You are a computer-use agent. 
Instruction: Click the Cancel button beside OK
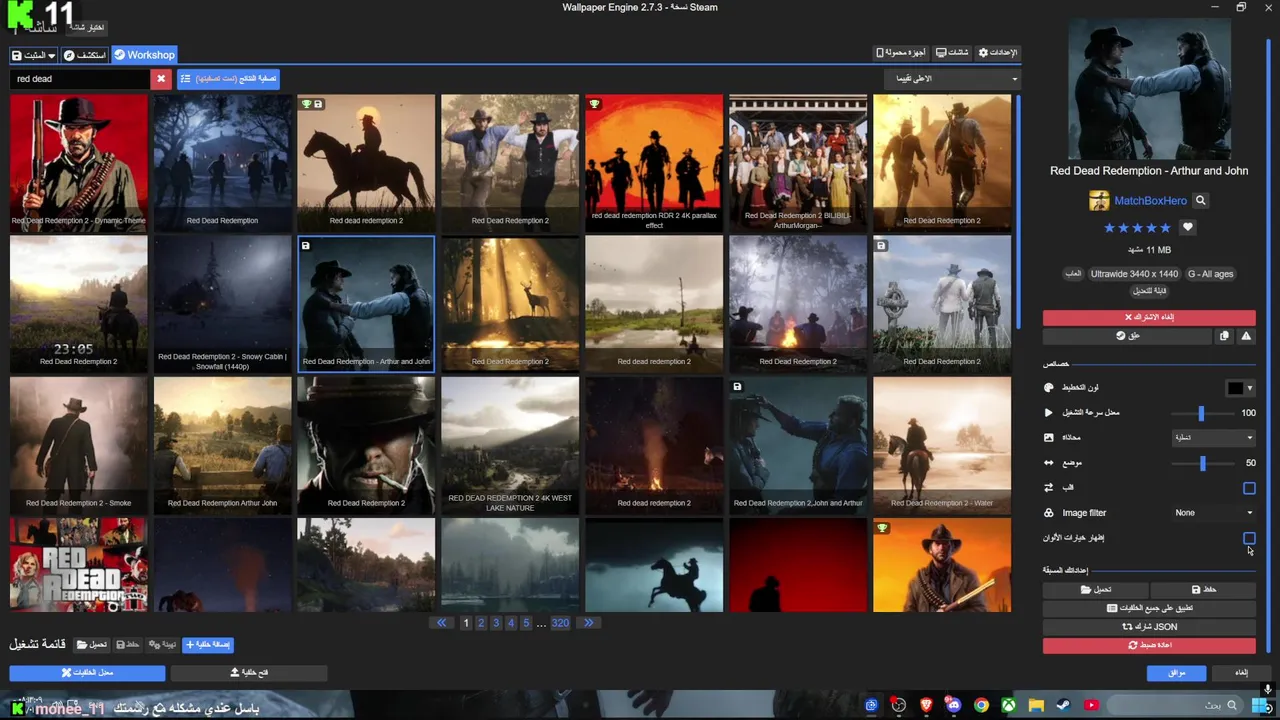(x=1241, y=673)
